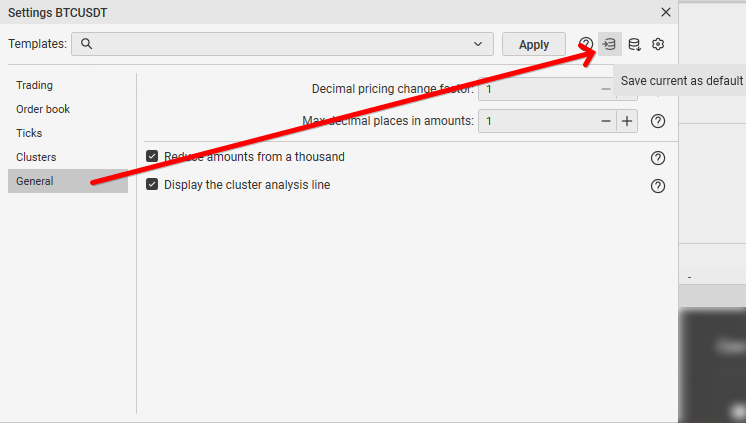Close the Settings BTCUSDT window
This screenshot has height=423, width=746.
pos(666,12)
